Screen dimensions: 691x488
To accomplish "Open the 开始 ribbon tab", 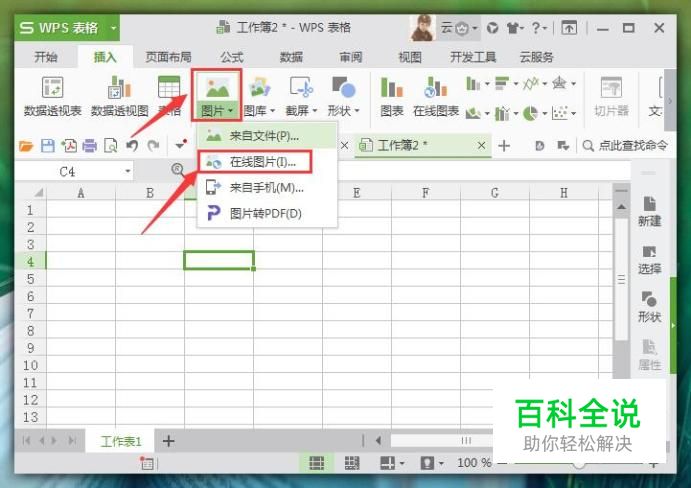I will coord(46,57).
